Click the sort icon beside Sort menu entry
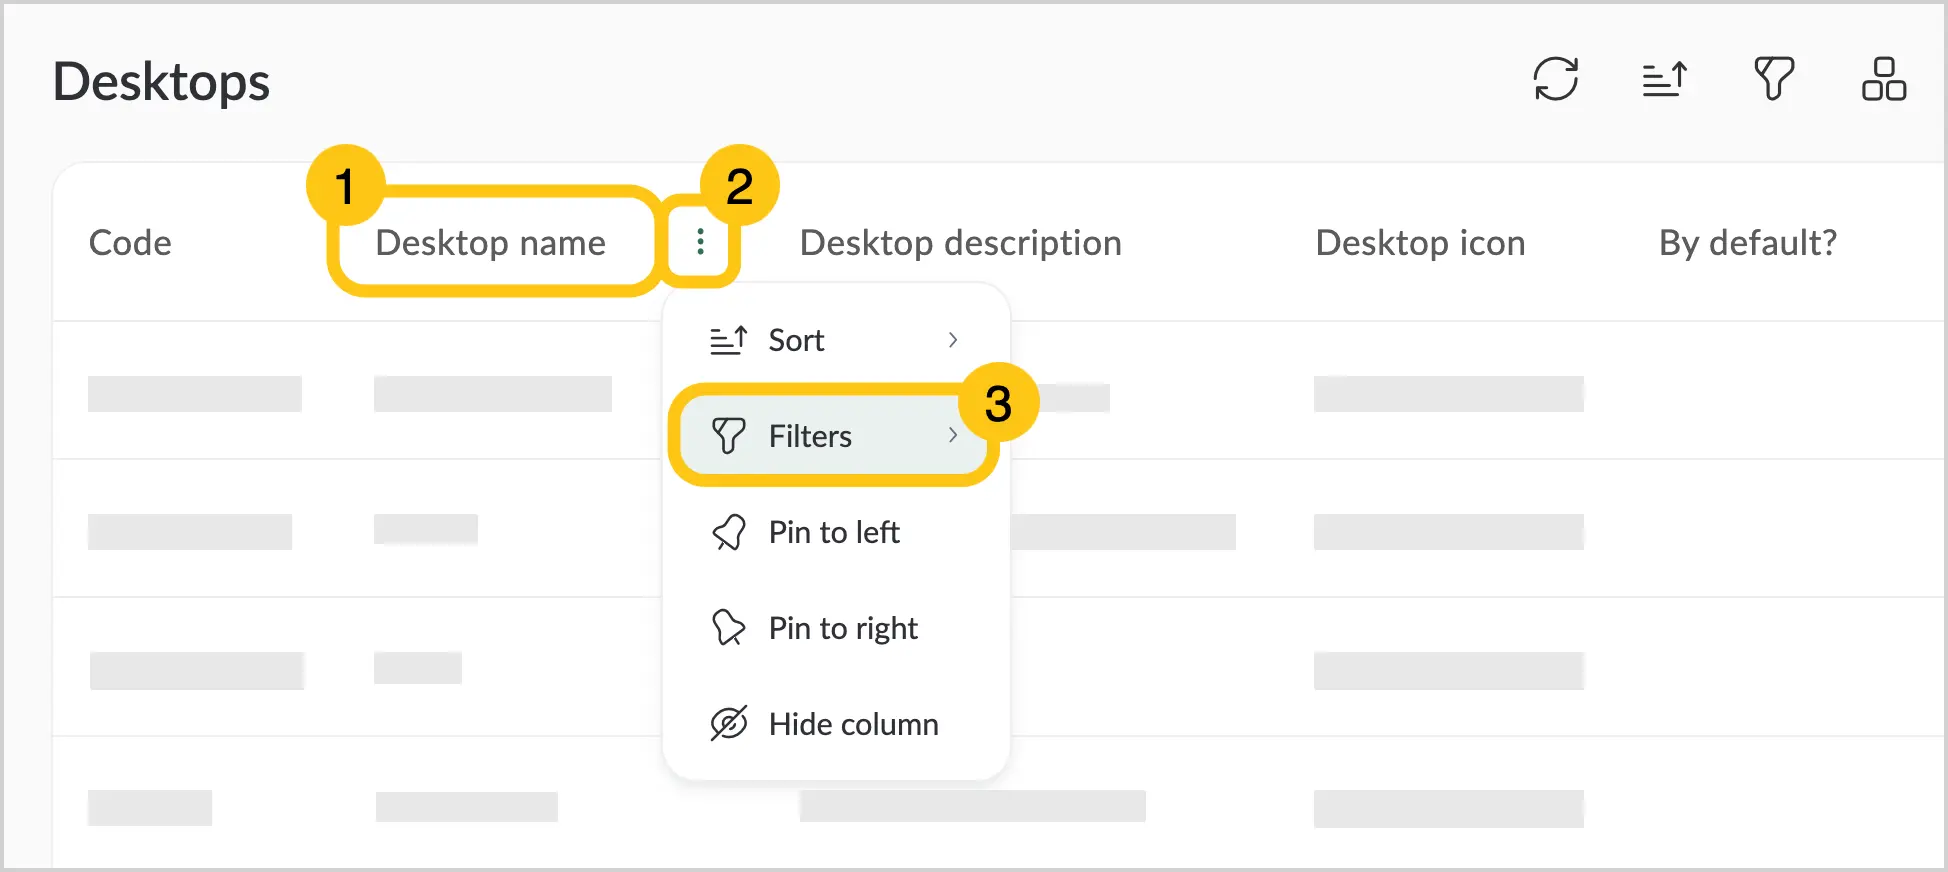 tap(728, 340)
